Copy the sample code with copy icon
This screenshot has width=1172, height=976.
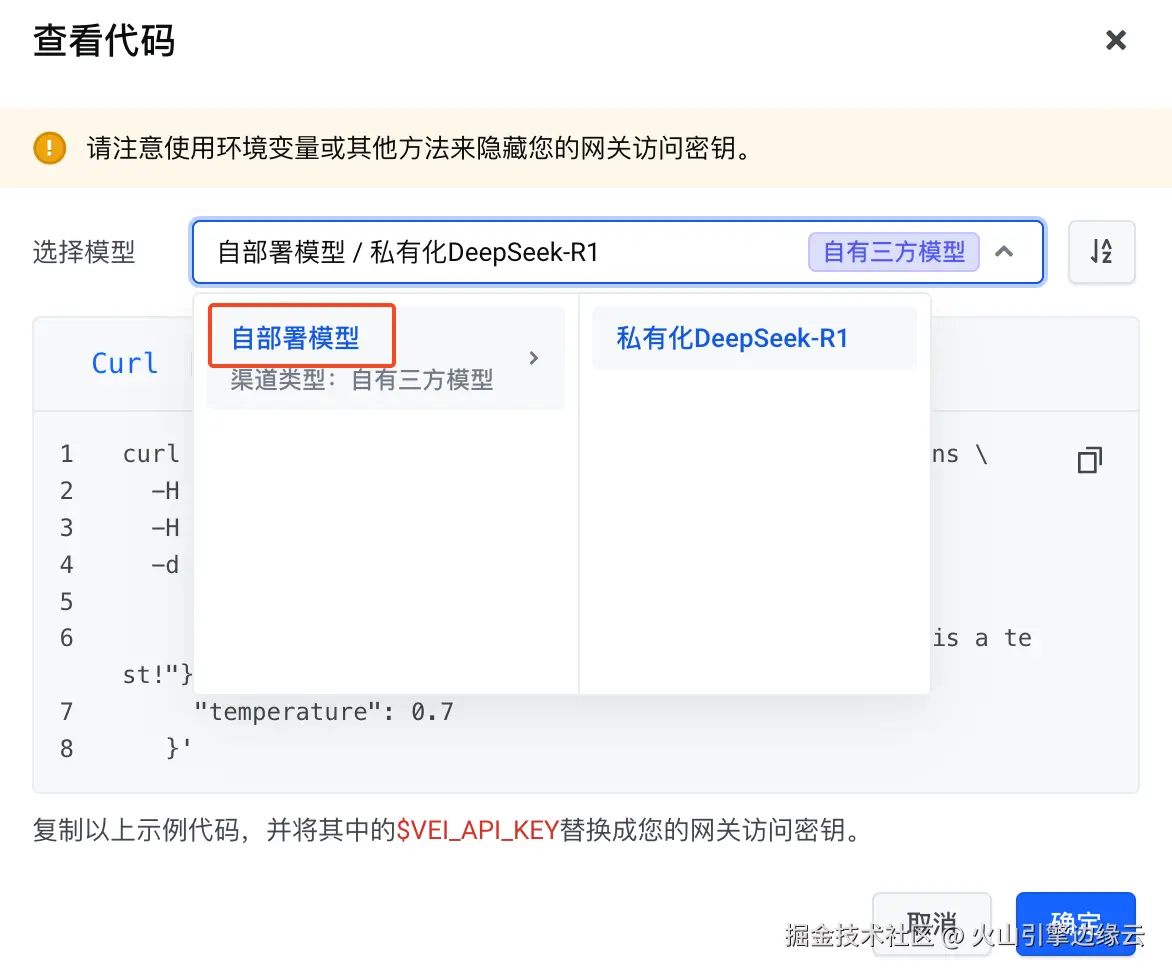point(1090,460)
